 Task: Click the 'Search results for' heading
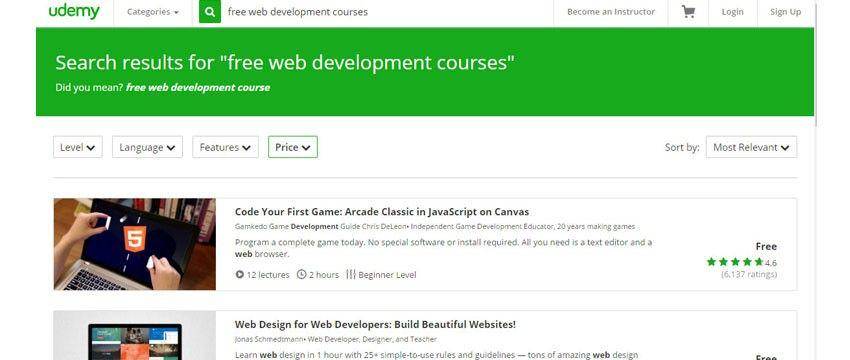click(285, 63)
